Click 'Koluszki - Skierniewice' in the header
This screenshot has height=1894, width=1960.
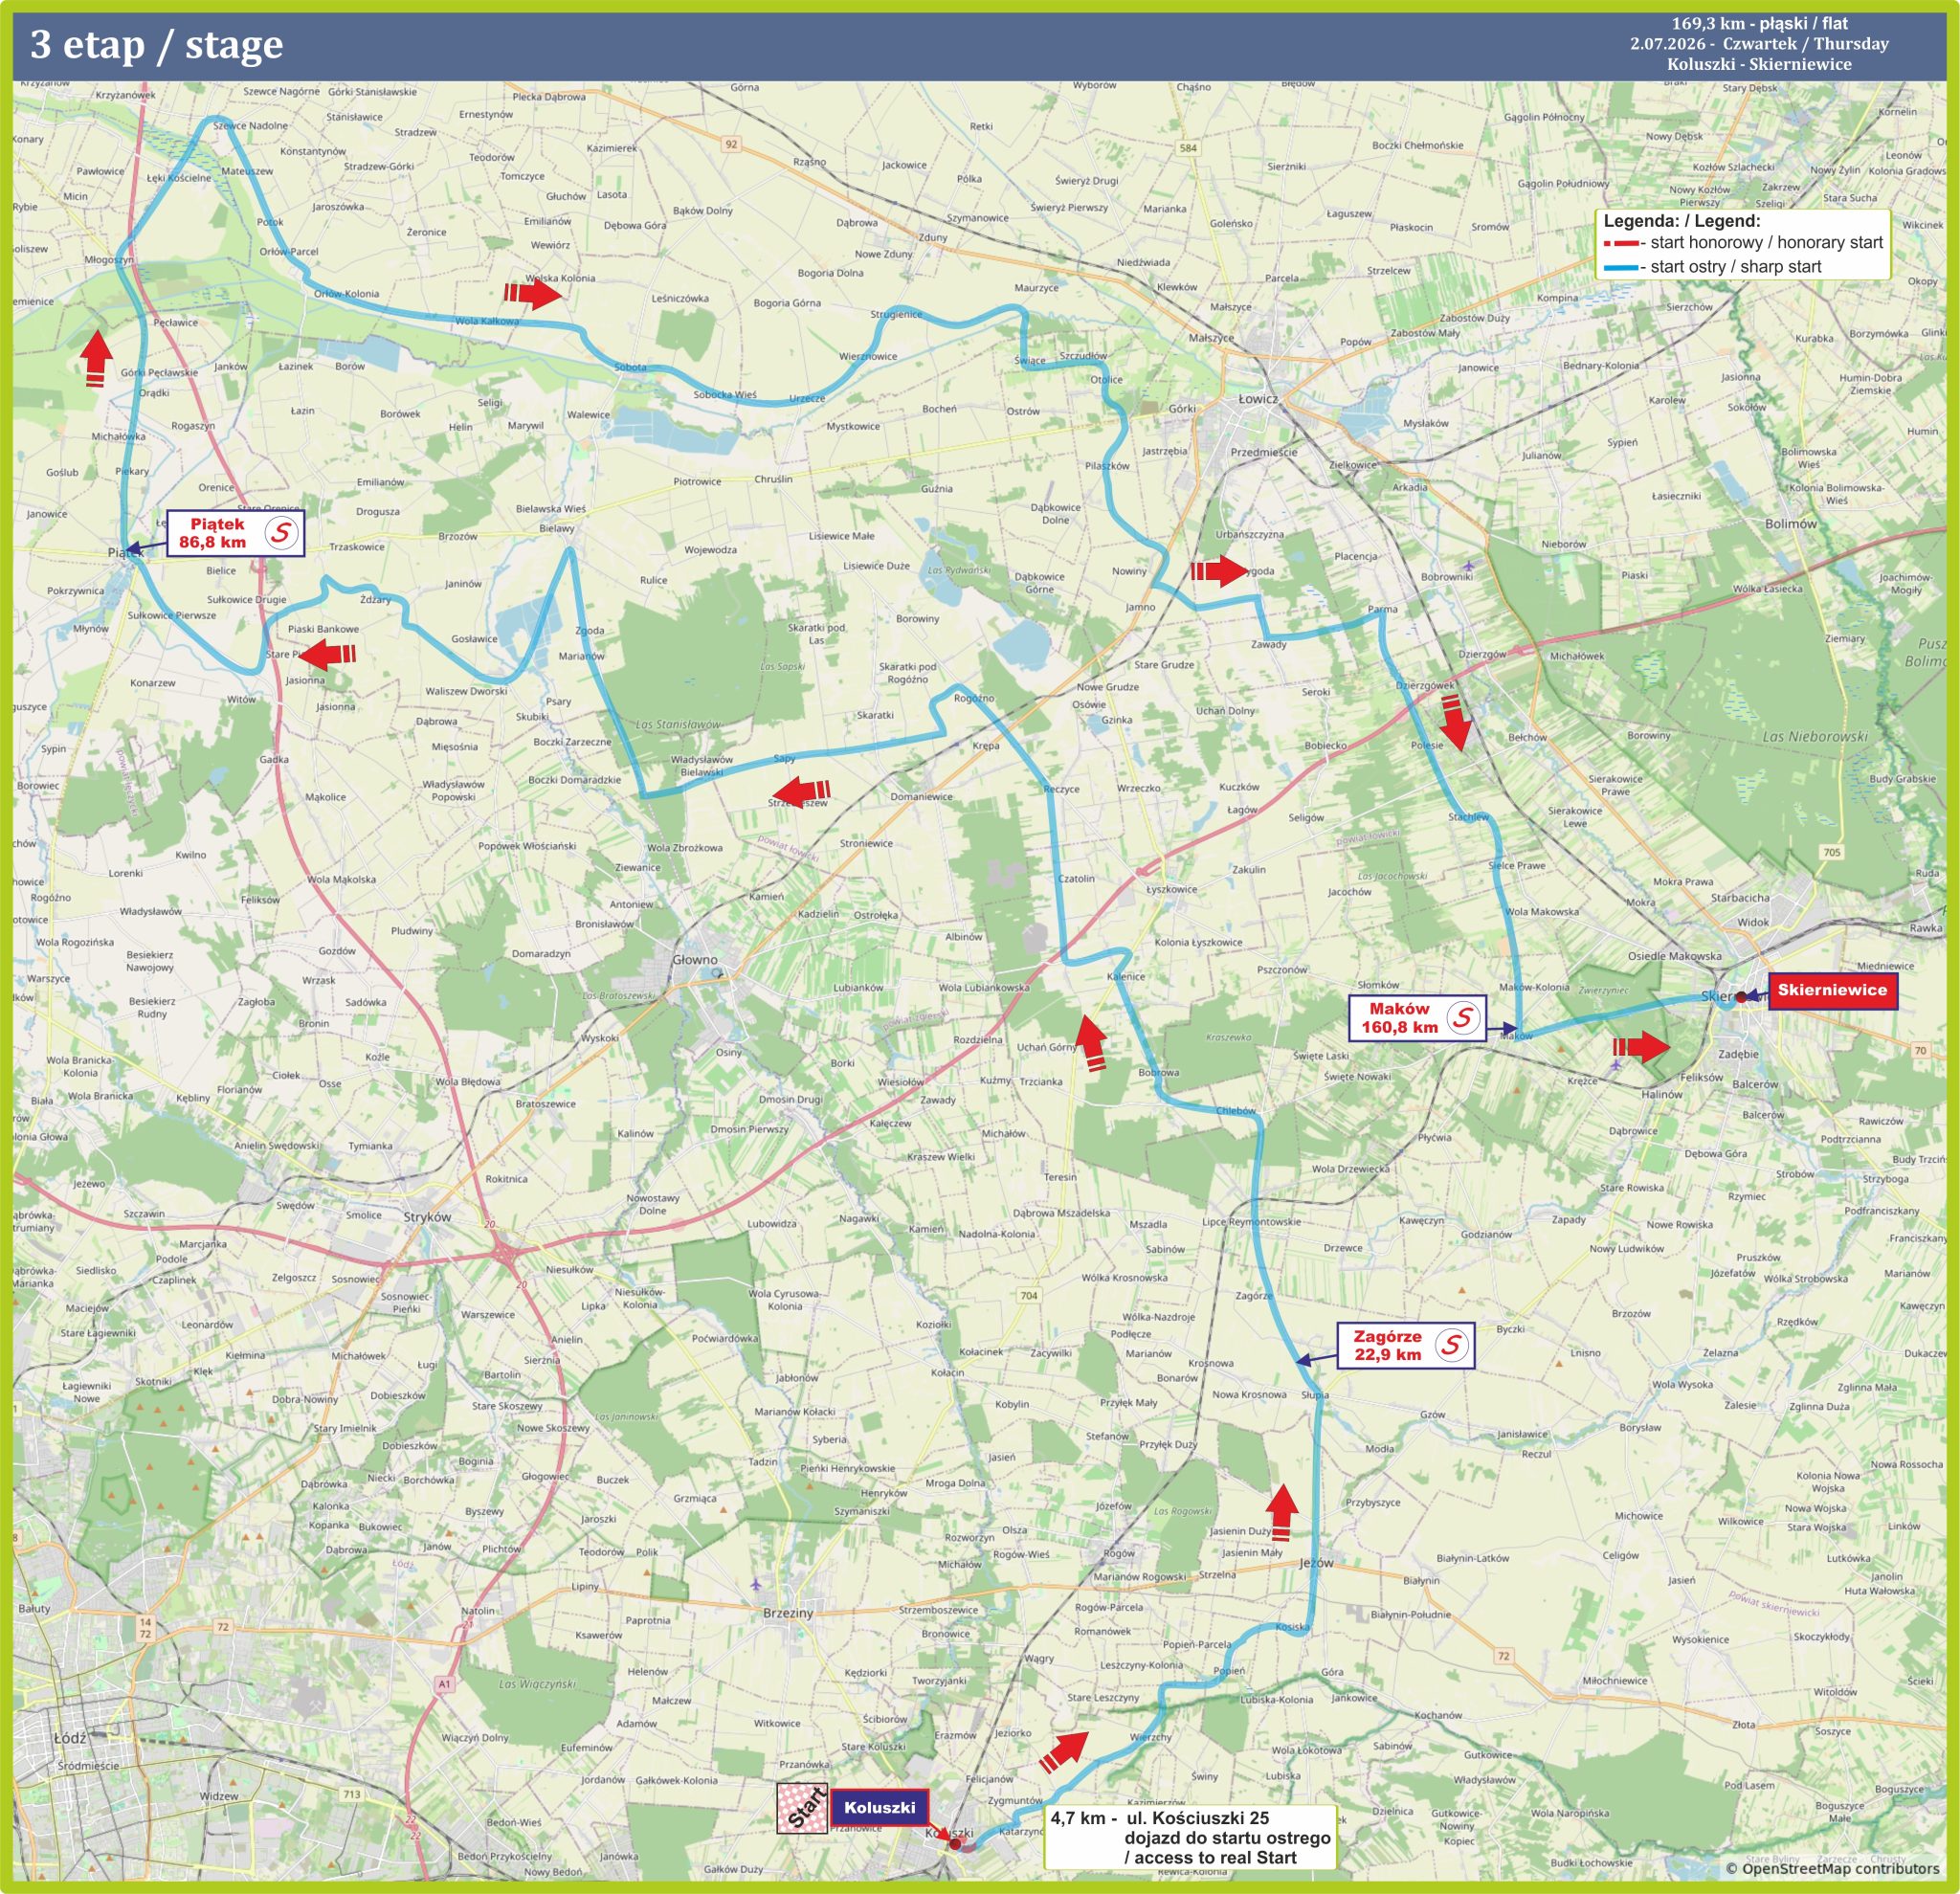[1759, 64]
